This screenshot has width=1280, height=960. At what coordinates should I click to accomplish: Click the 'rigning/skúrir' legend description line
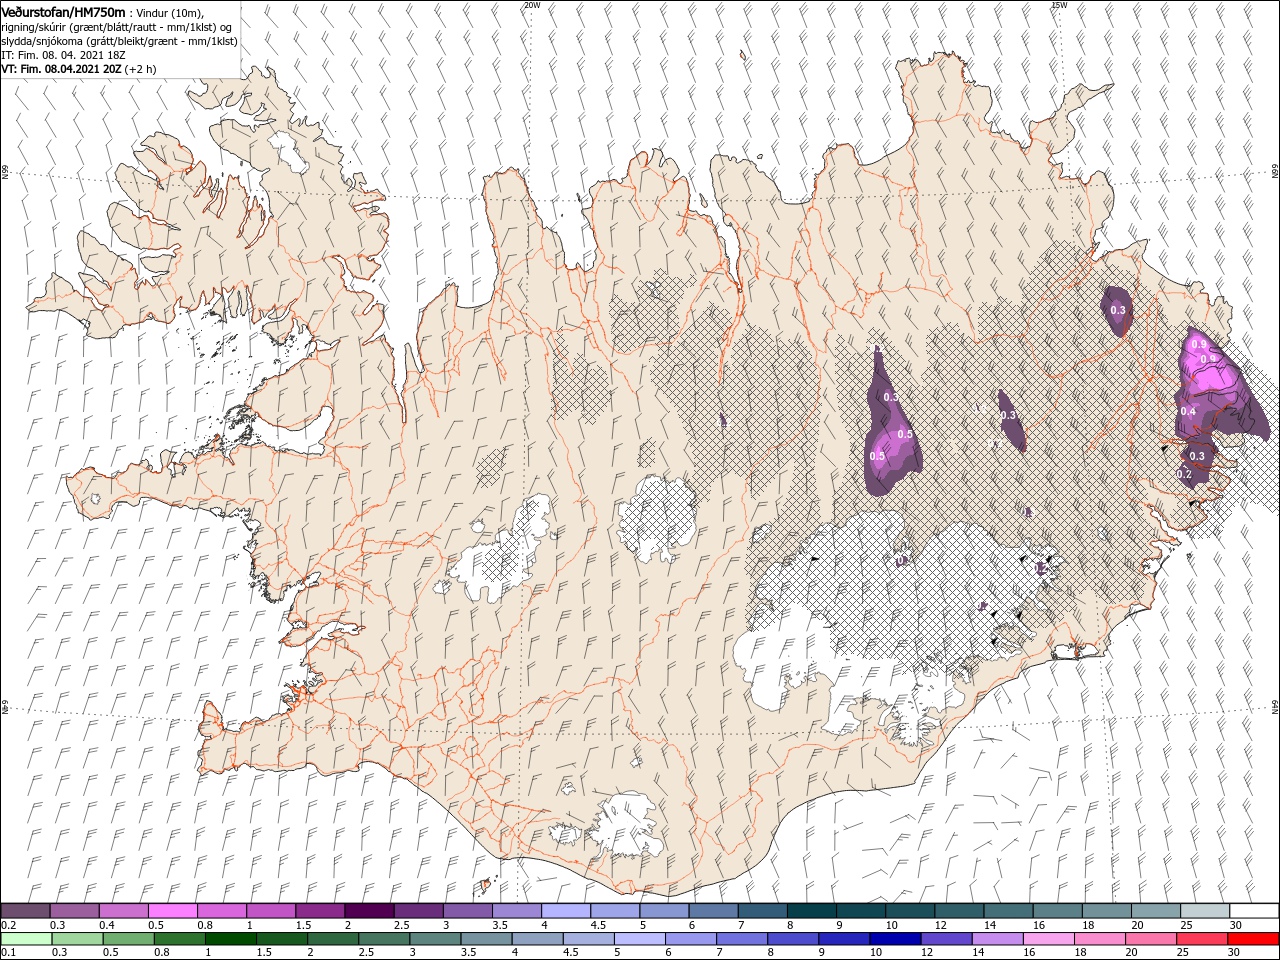116,27
